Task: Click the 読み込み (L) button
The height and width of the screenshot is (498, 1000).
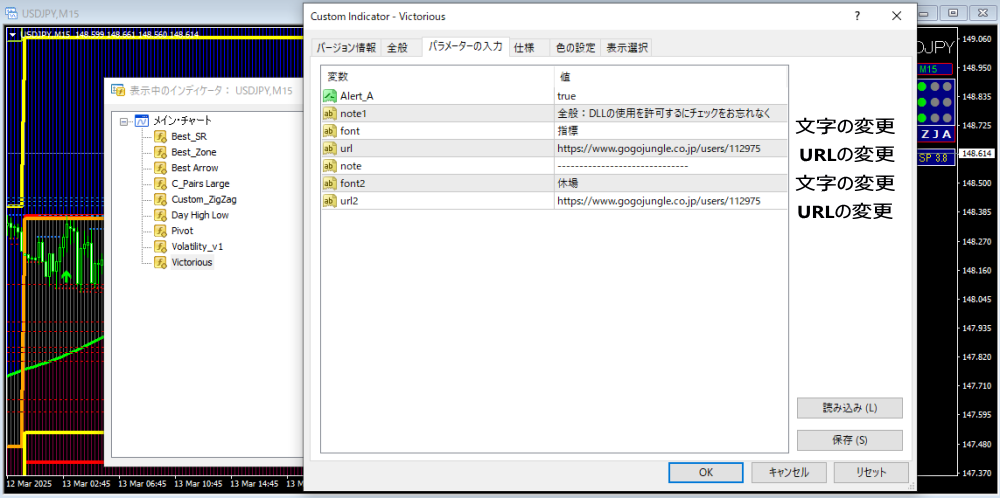Action: coord(849,408)
